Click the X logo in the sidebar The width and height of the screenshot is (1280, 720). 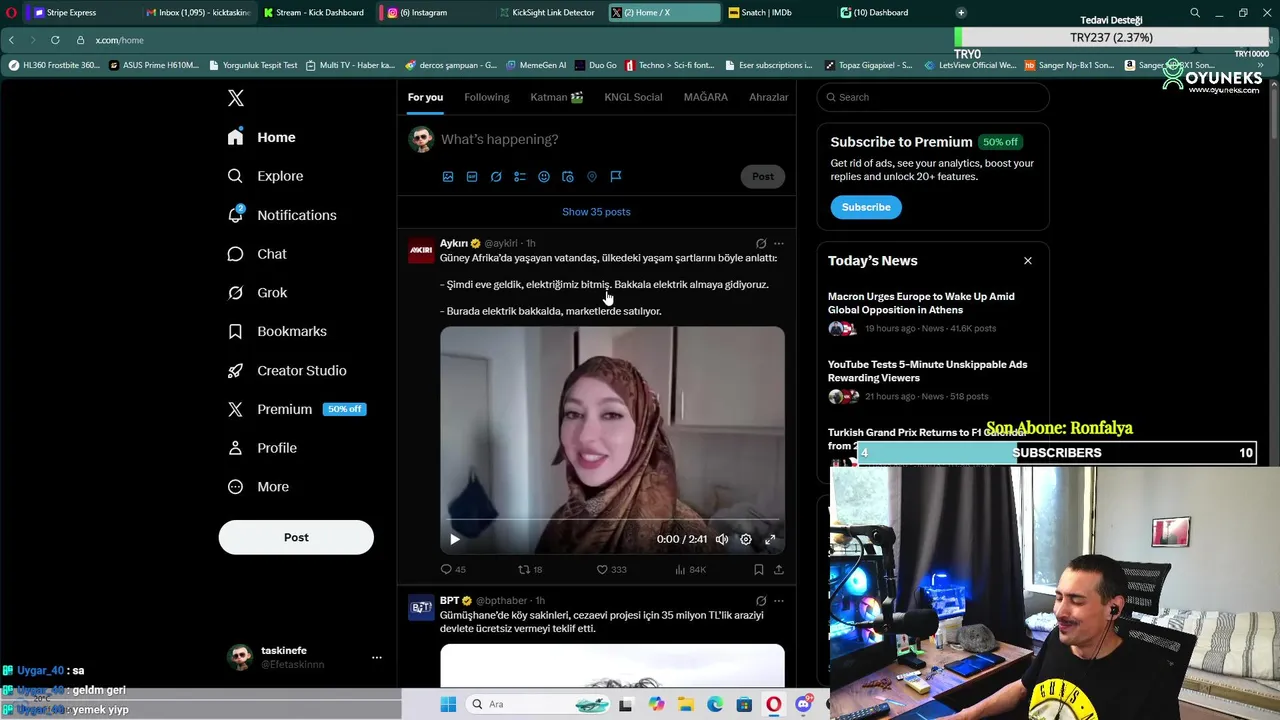236,98
